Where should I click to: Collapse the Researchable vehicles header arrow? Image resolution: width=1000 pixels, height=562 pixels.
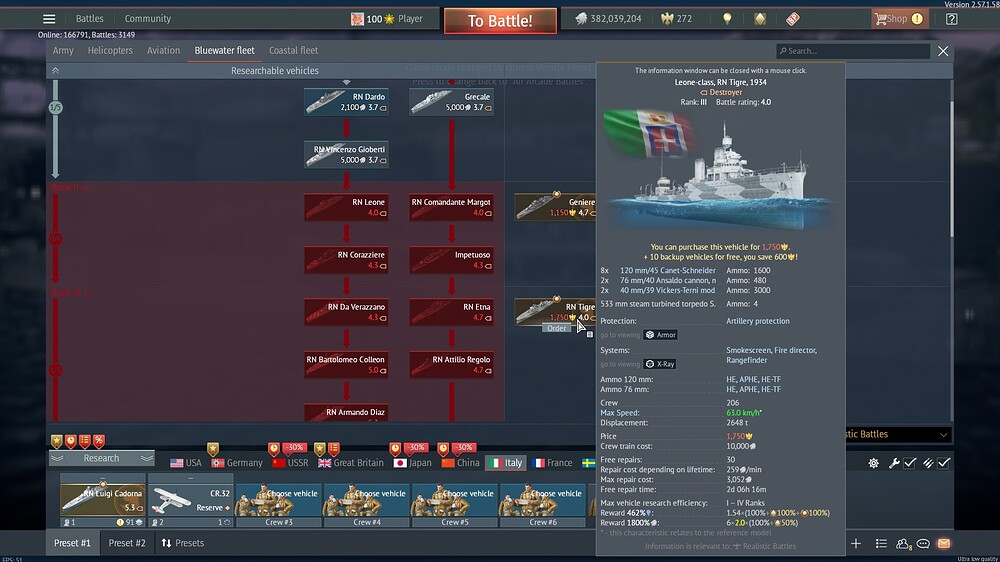point(55,71)
